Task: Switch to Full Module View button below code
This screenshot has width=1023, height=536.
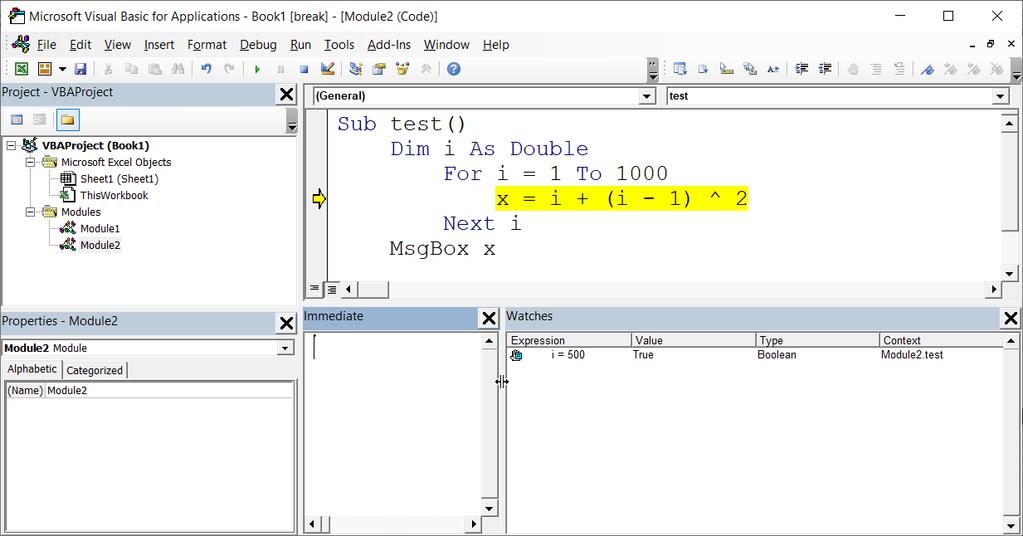Action: [332, 289]
